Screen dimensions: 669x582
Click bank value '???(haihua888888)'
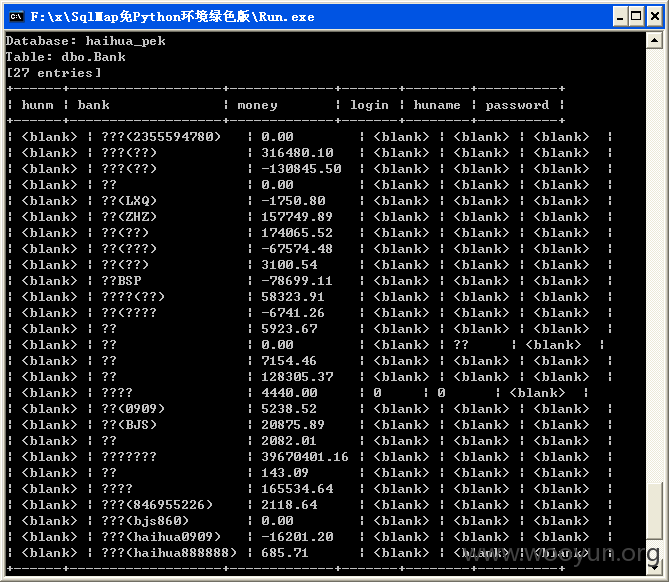point(169,553)
